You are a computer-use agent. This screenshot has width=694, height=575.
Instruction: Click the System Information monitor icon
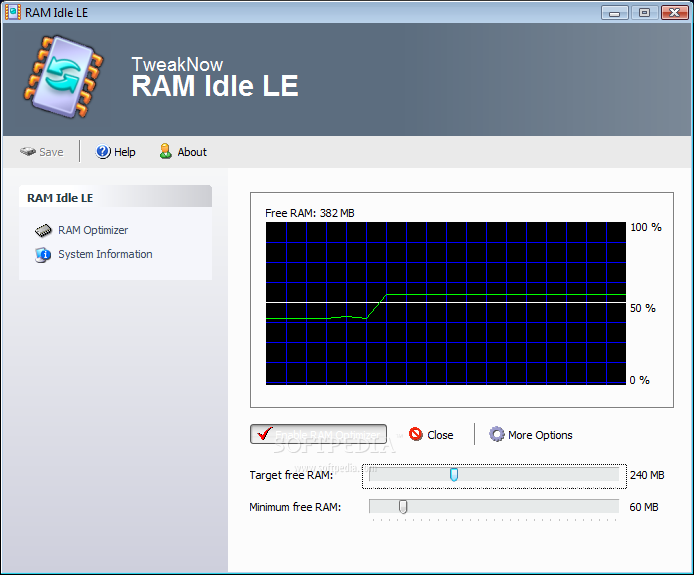(43, 255)
